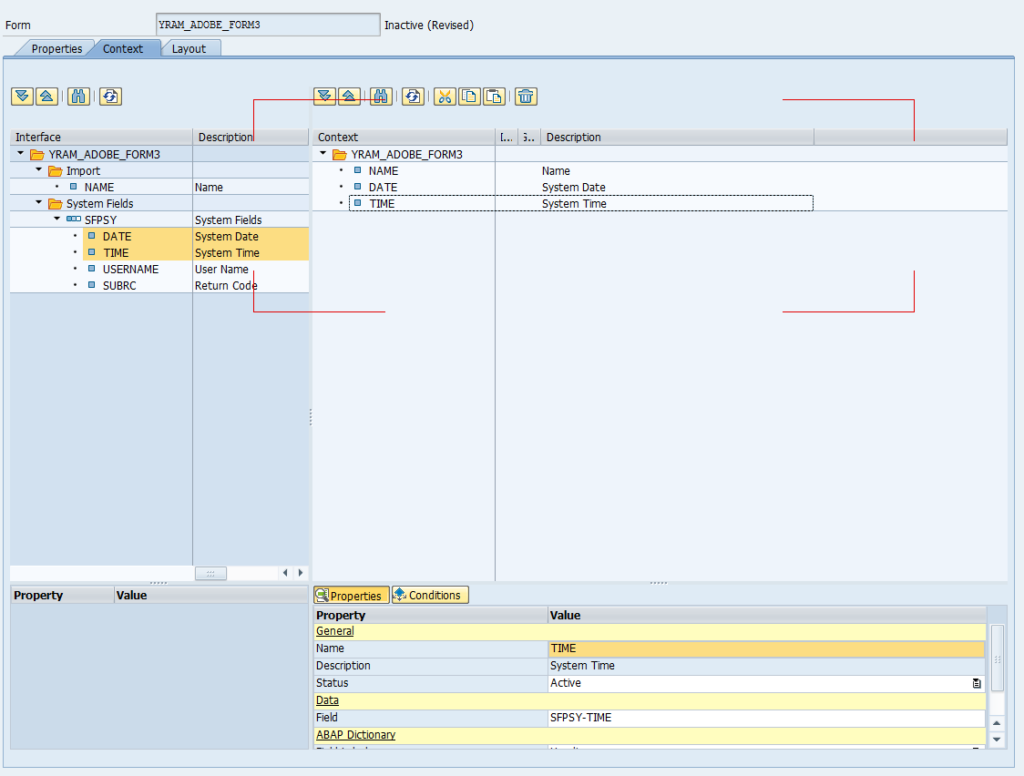Click the Interface column header
Image resolution: width=1024 pixels, height=776 pixels.
pyautogui.click(x=101, y=137)
